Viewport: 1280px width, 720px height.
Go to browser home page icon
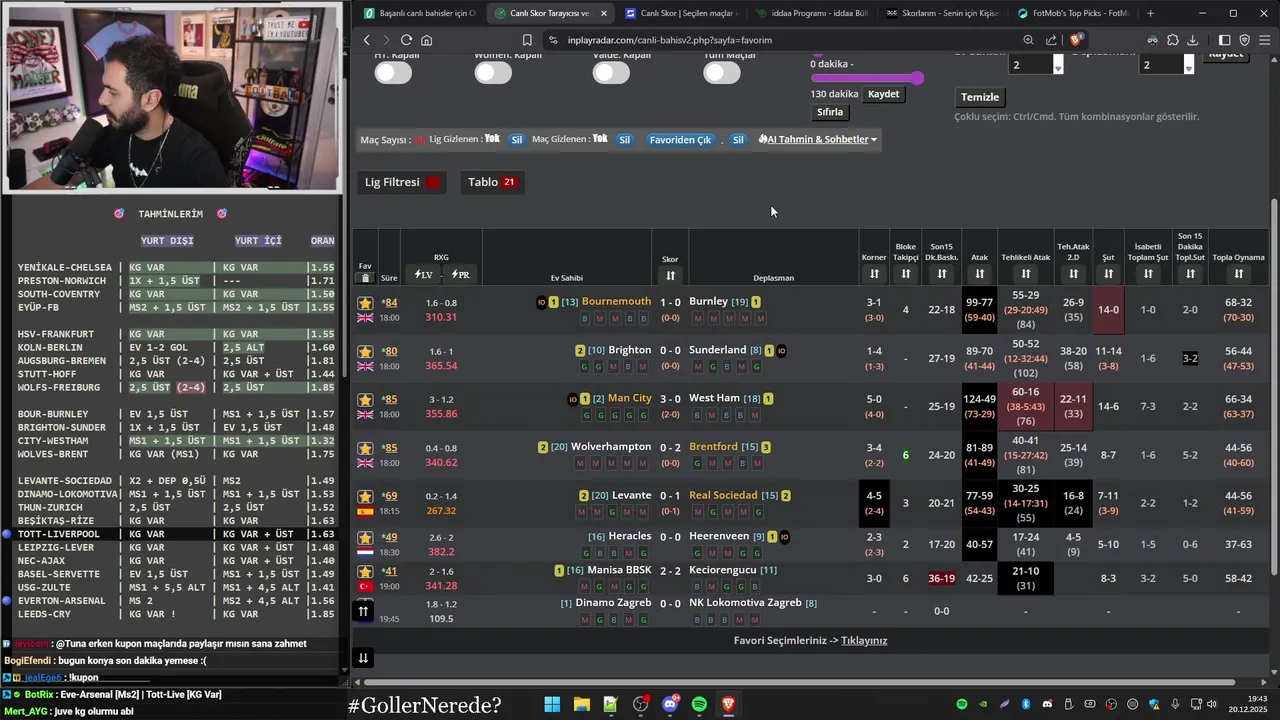427,40
